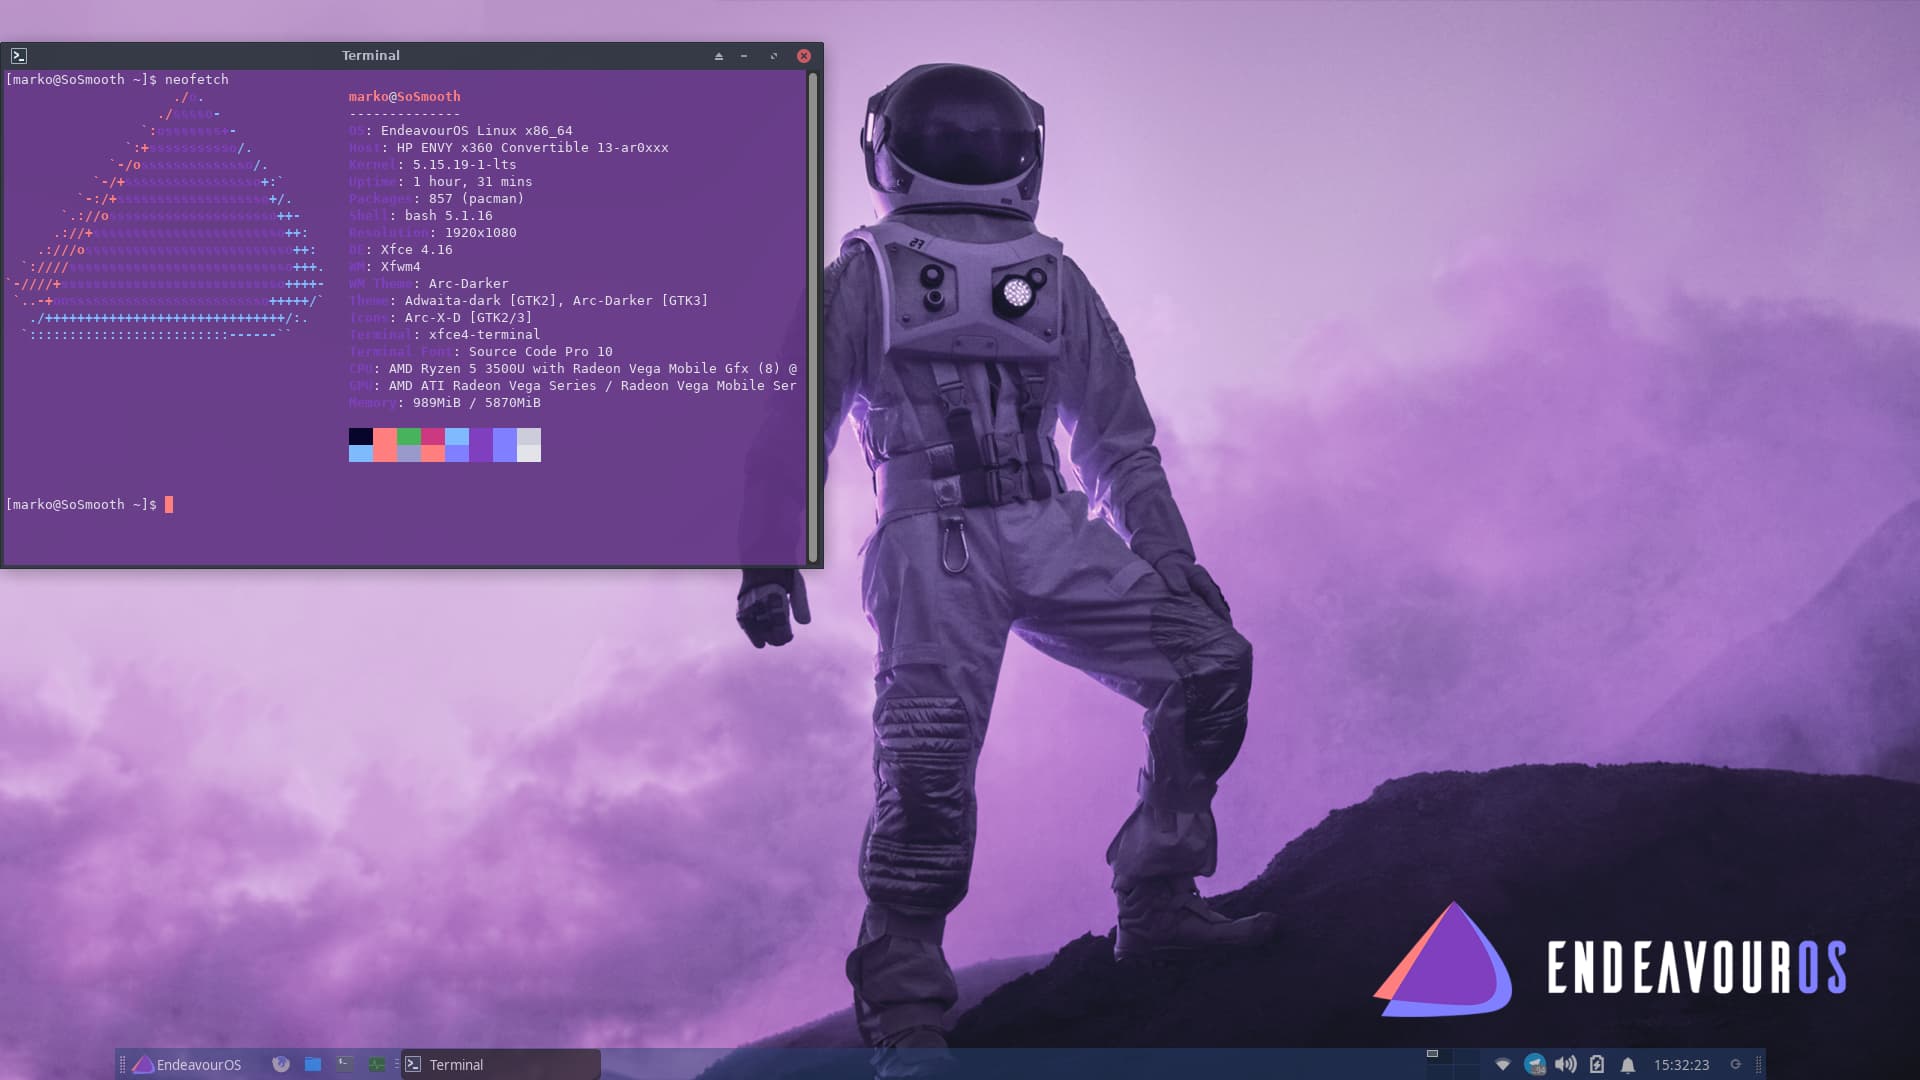Click the Terminal title bar text
This screenshot has height=1080, width=1920.
pyautogui.click(x=371, y=56)
